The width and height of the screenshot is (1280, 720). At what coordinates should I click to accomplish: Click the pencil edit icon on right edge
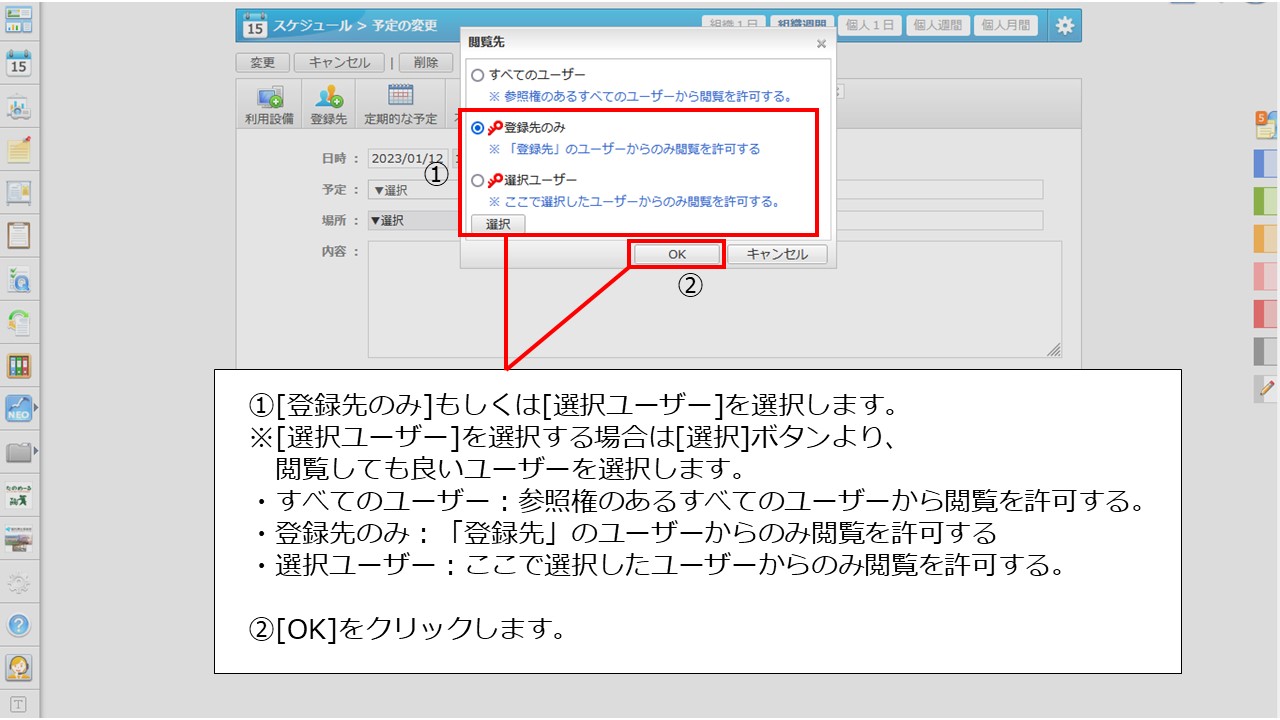point(1267,388)
